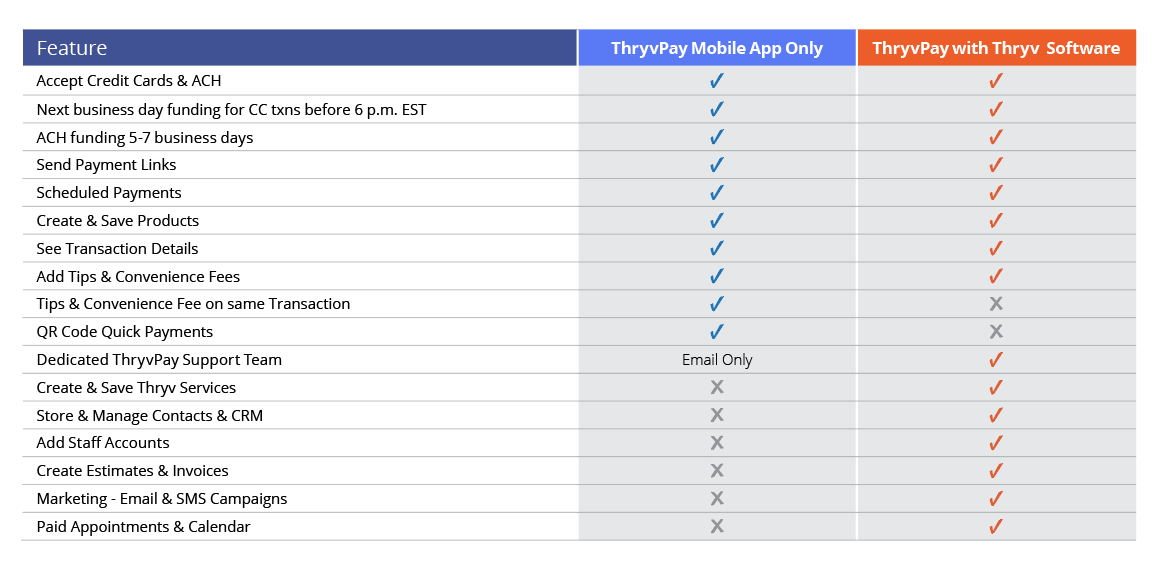The height and width of the screenshot is (569, 1160).
Task: Click 'Scheduled Payments' row label
Action: point(109,193)
